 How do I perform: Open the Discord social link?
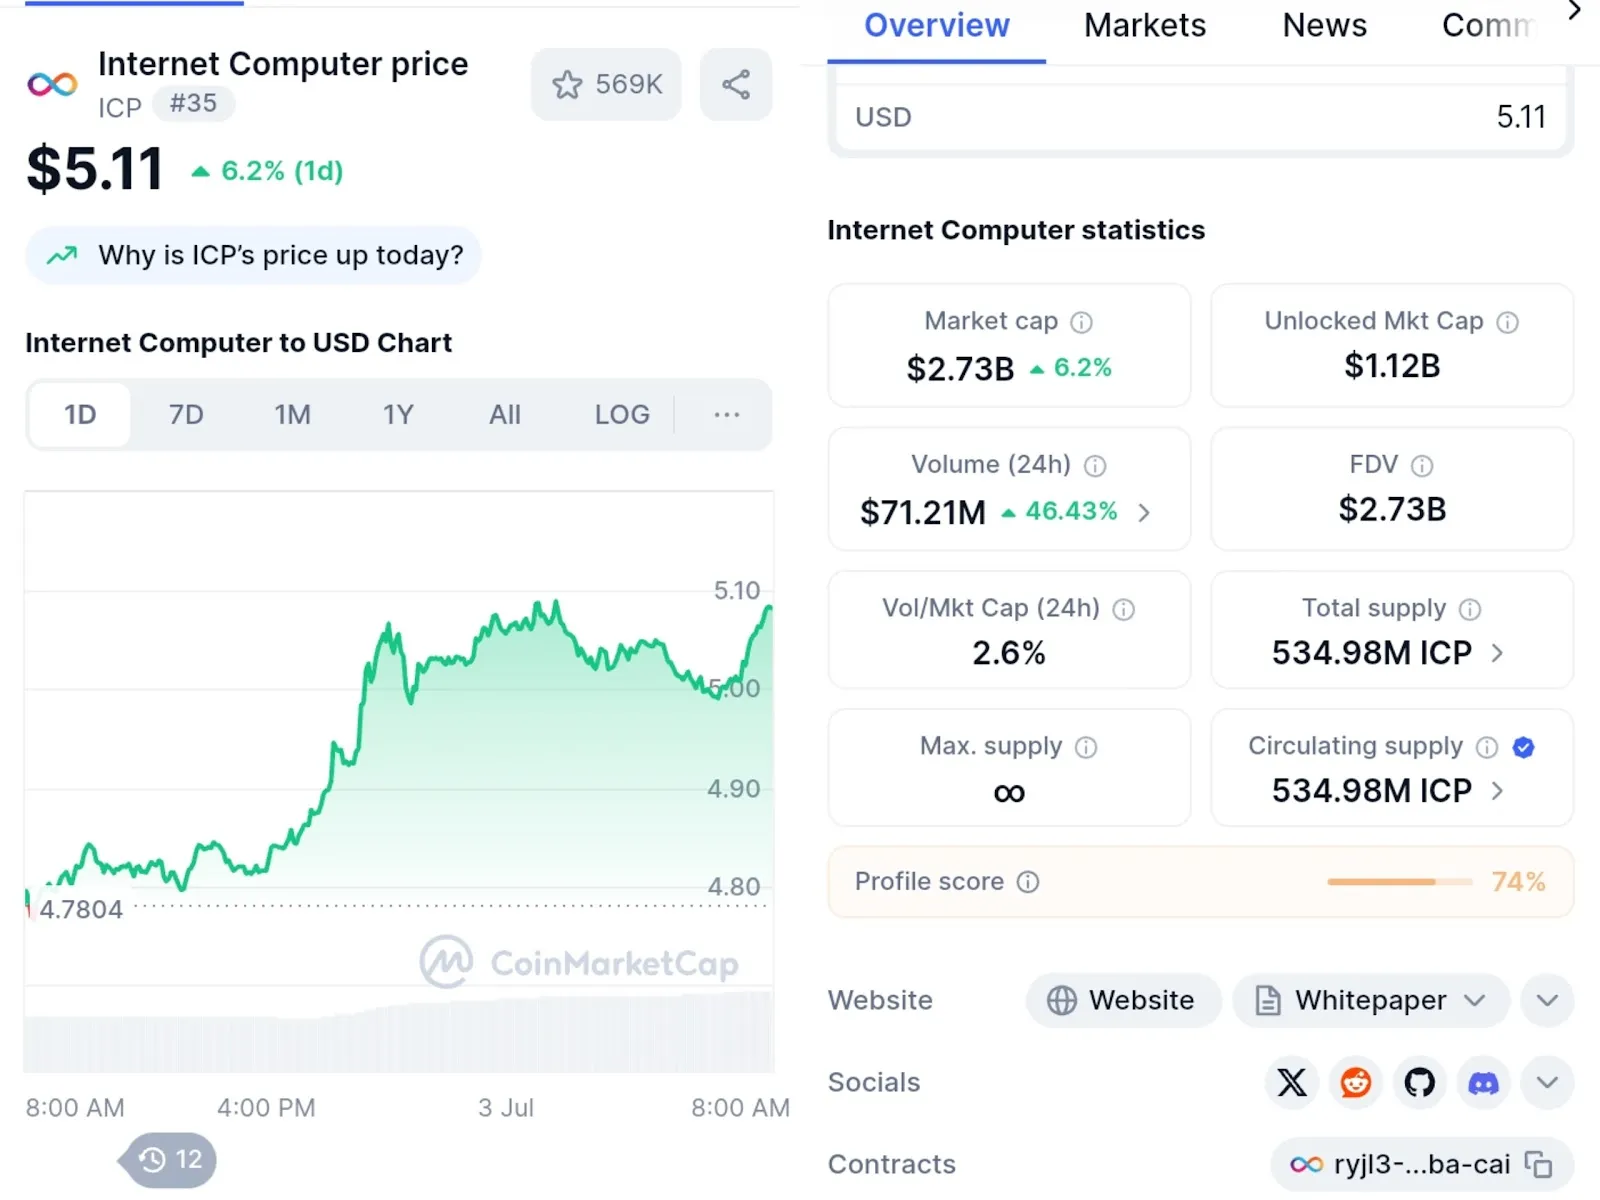[x=1484, y=1082]
